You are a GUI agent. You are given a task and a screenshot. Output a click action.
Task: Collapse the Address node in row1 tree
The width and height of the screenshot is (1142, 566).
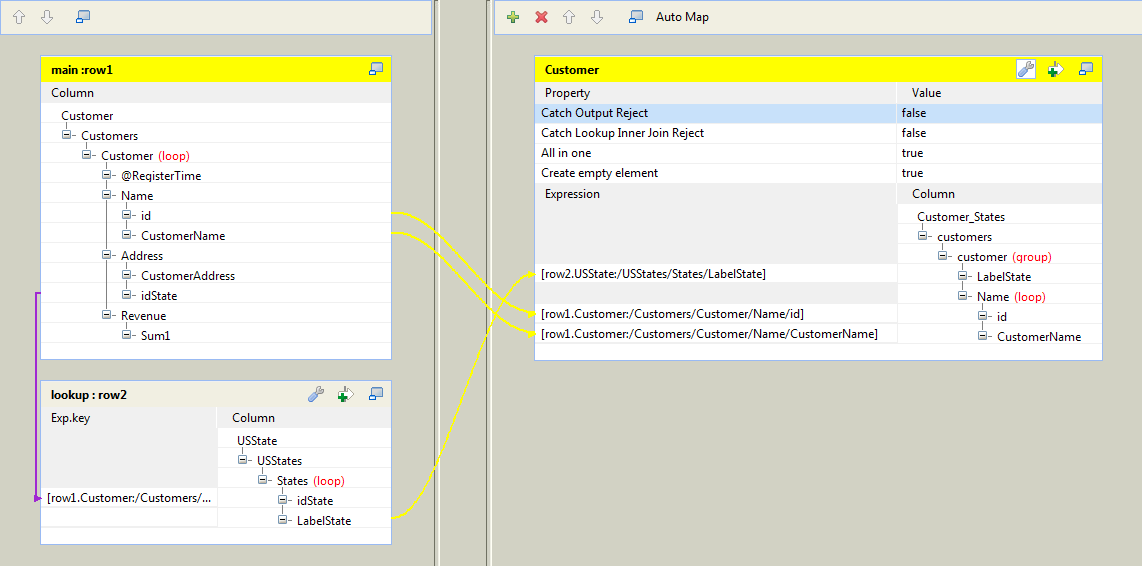(107, 255)
